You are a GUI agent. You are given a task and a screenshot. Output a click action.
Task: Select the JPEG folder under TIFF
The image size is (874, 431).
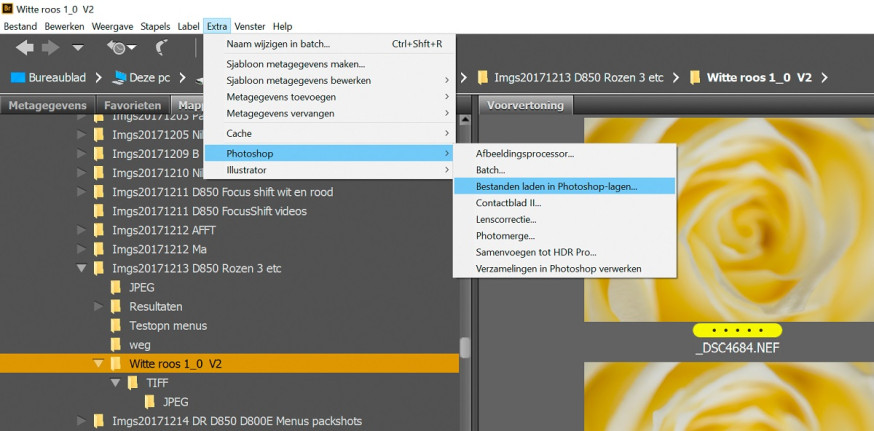coord(174,402)
